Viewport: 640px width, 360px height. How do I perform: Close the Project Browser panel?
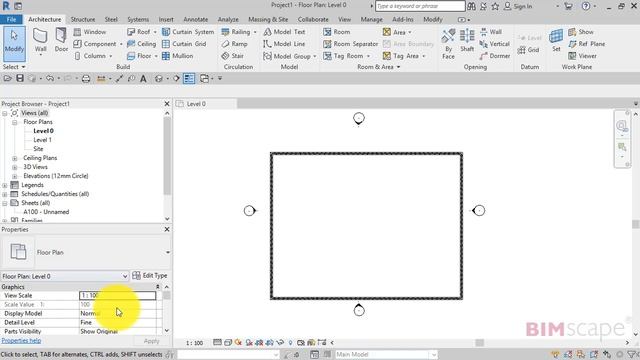pyautogui.click(x=167, y=104)
